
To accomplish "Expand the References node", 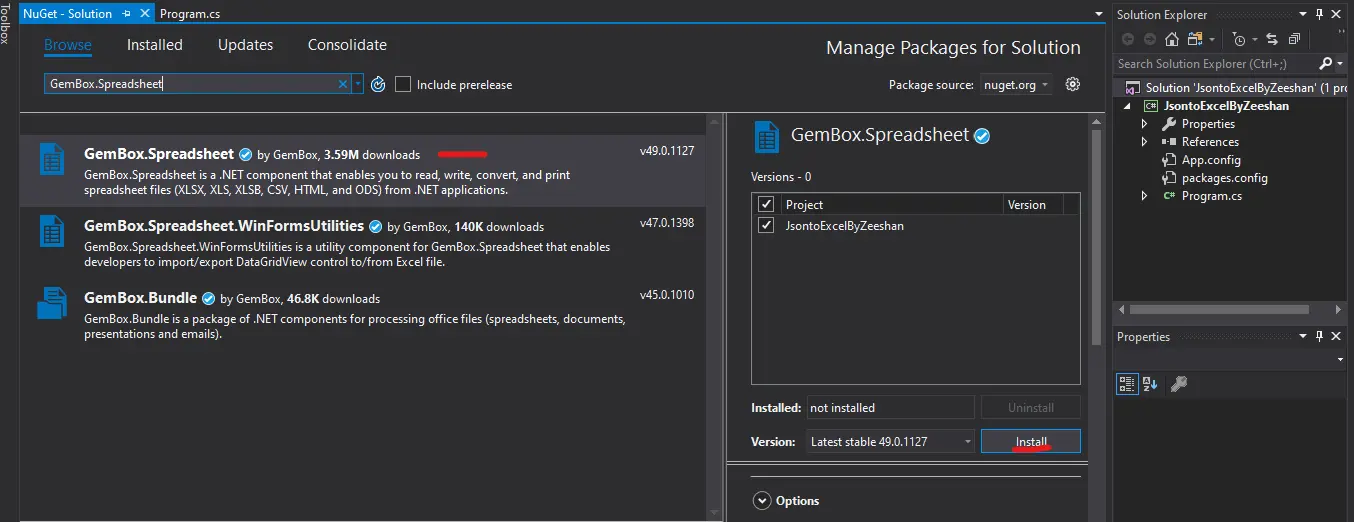I will (x=1146, y=142).
